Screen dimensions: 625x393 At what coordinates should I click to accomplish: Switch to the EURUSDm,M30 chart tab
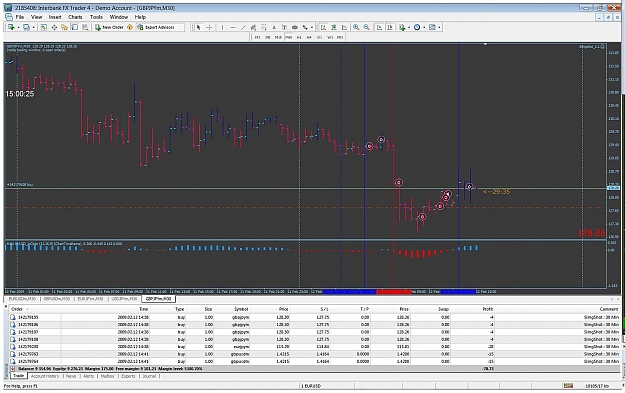22,299
